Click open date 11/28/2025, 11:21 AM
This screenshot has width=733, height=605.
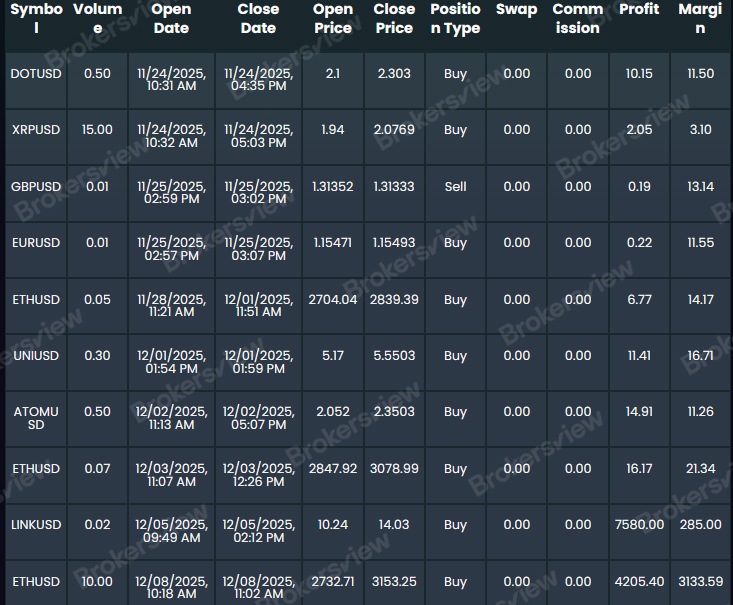[x=171, y=306]
